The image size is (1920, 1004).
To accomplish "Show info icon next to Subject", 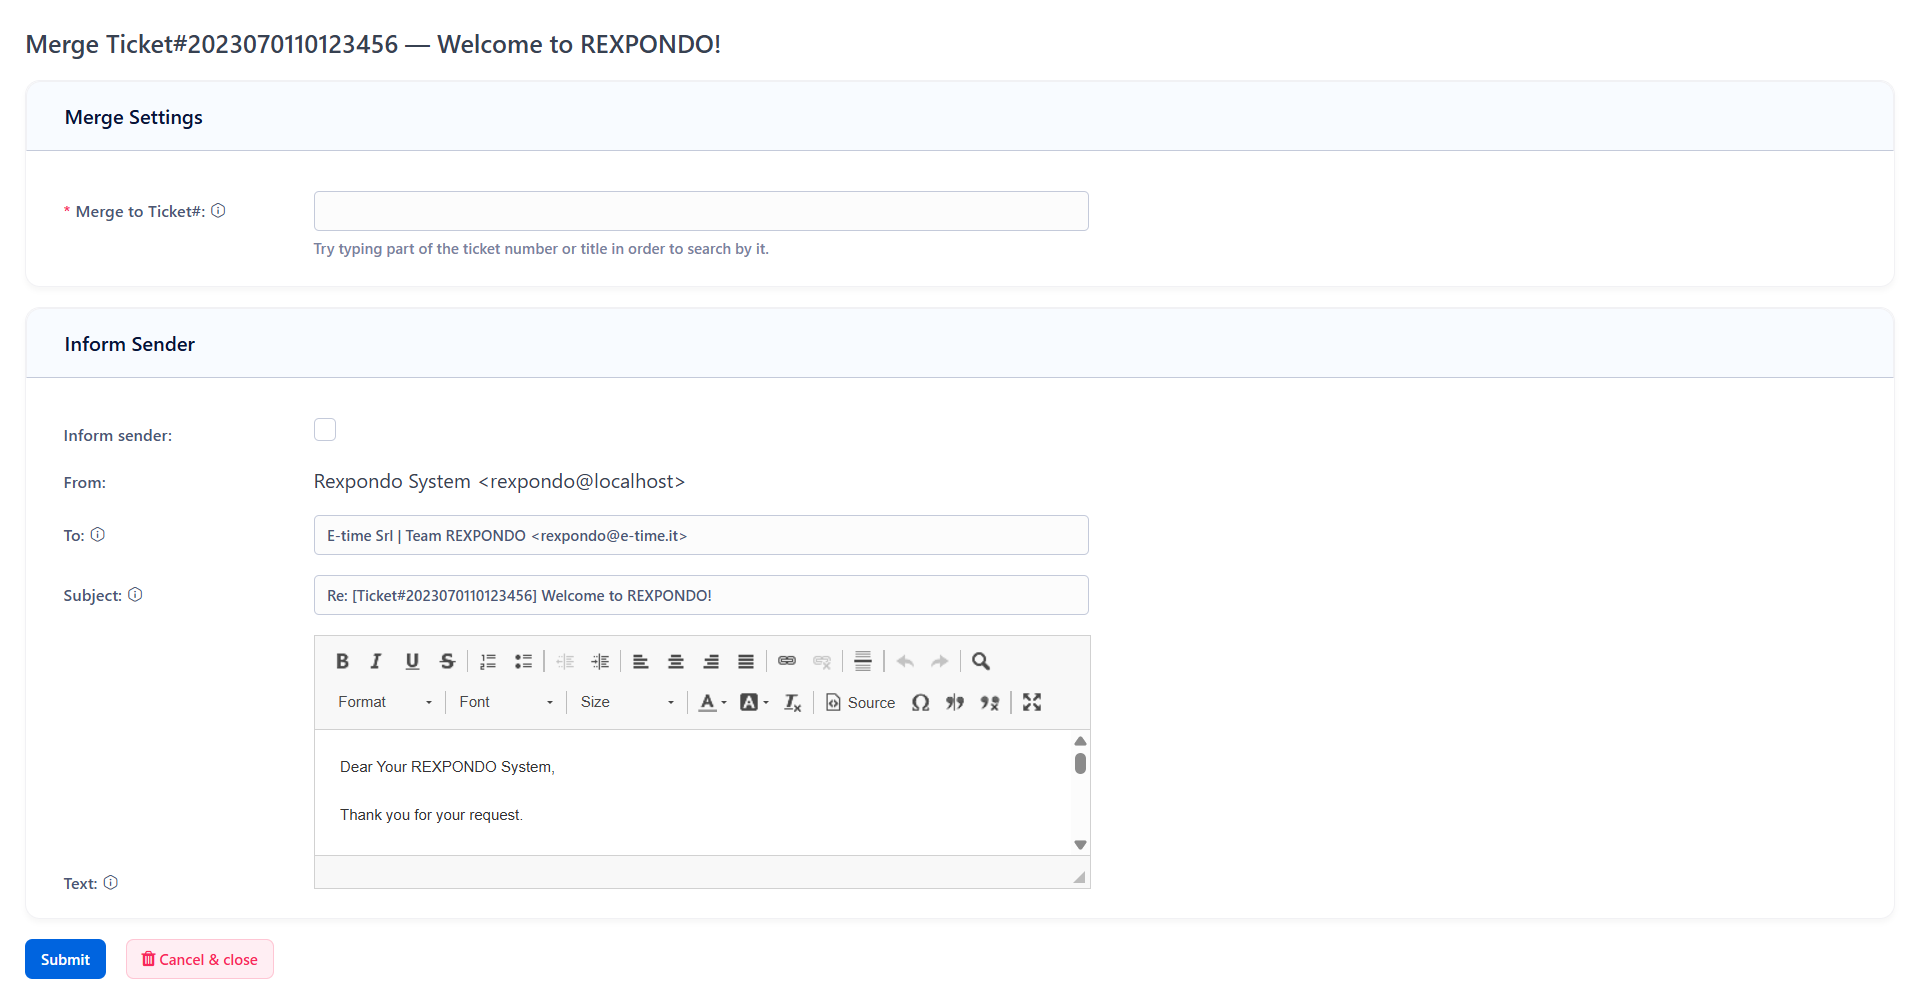I will 135,595.
